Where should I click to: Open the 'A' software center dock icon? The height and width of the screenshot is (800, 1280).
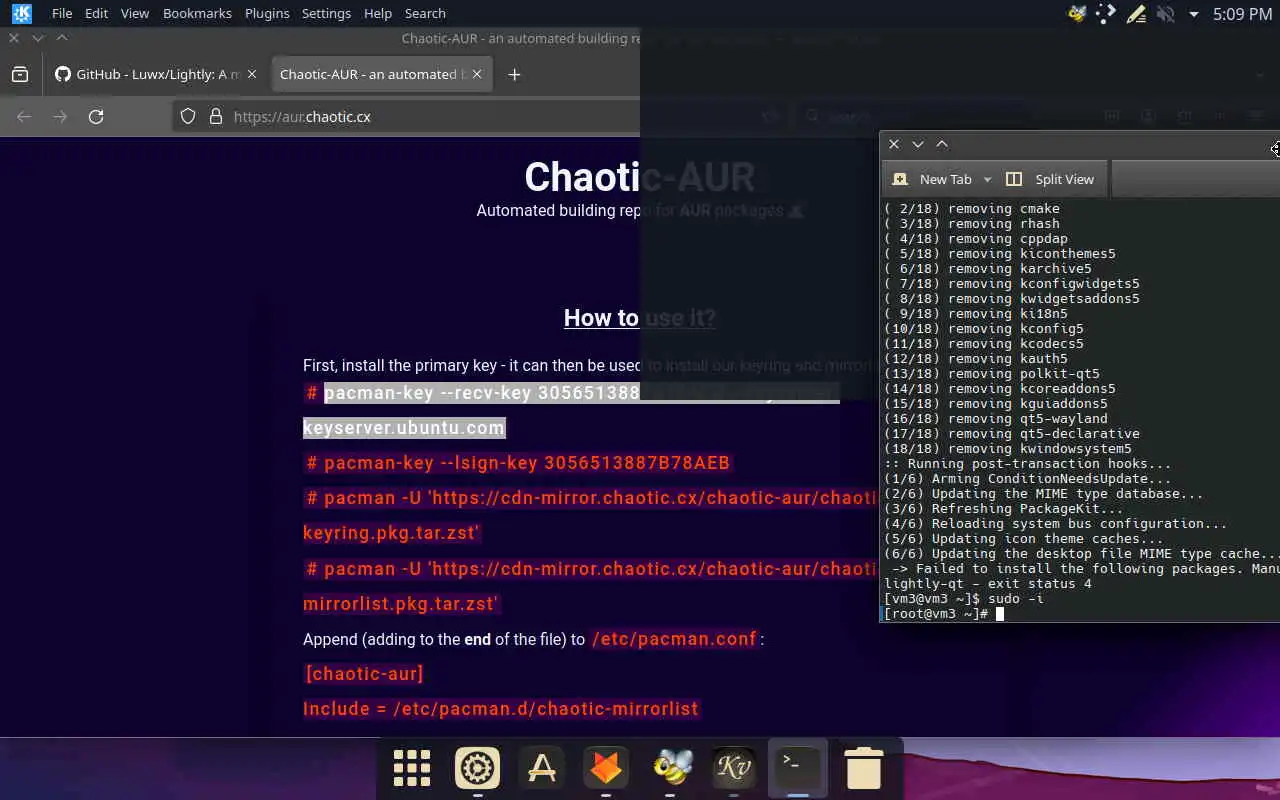click(x=541, y=768)
